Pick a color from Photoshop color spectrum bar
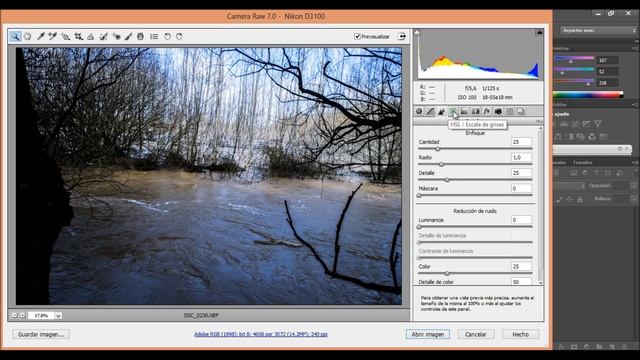This screenshot has width=640, height=360. (588, 95)
